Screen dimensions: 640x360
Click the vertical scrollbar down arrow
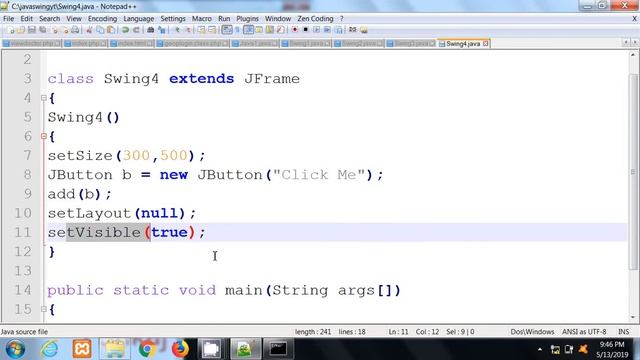point(633,317)
